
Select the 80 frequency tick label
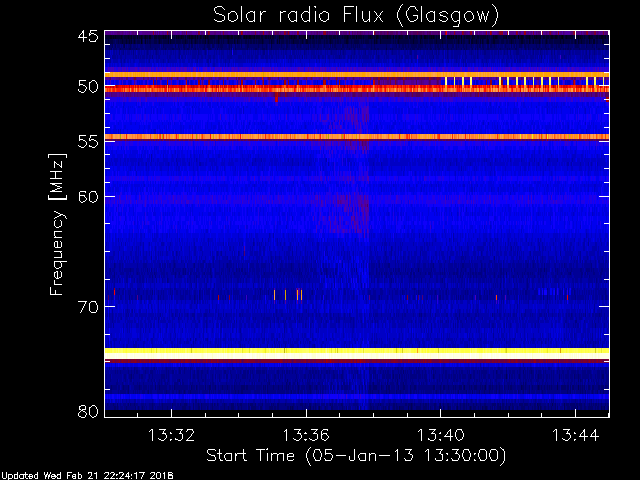click(88, 411)
